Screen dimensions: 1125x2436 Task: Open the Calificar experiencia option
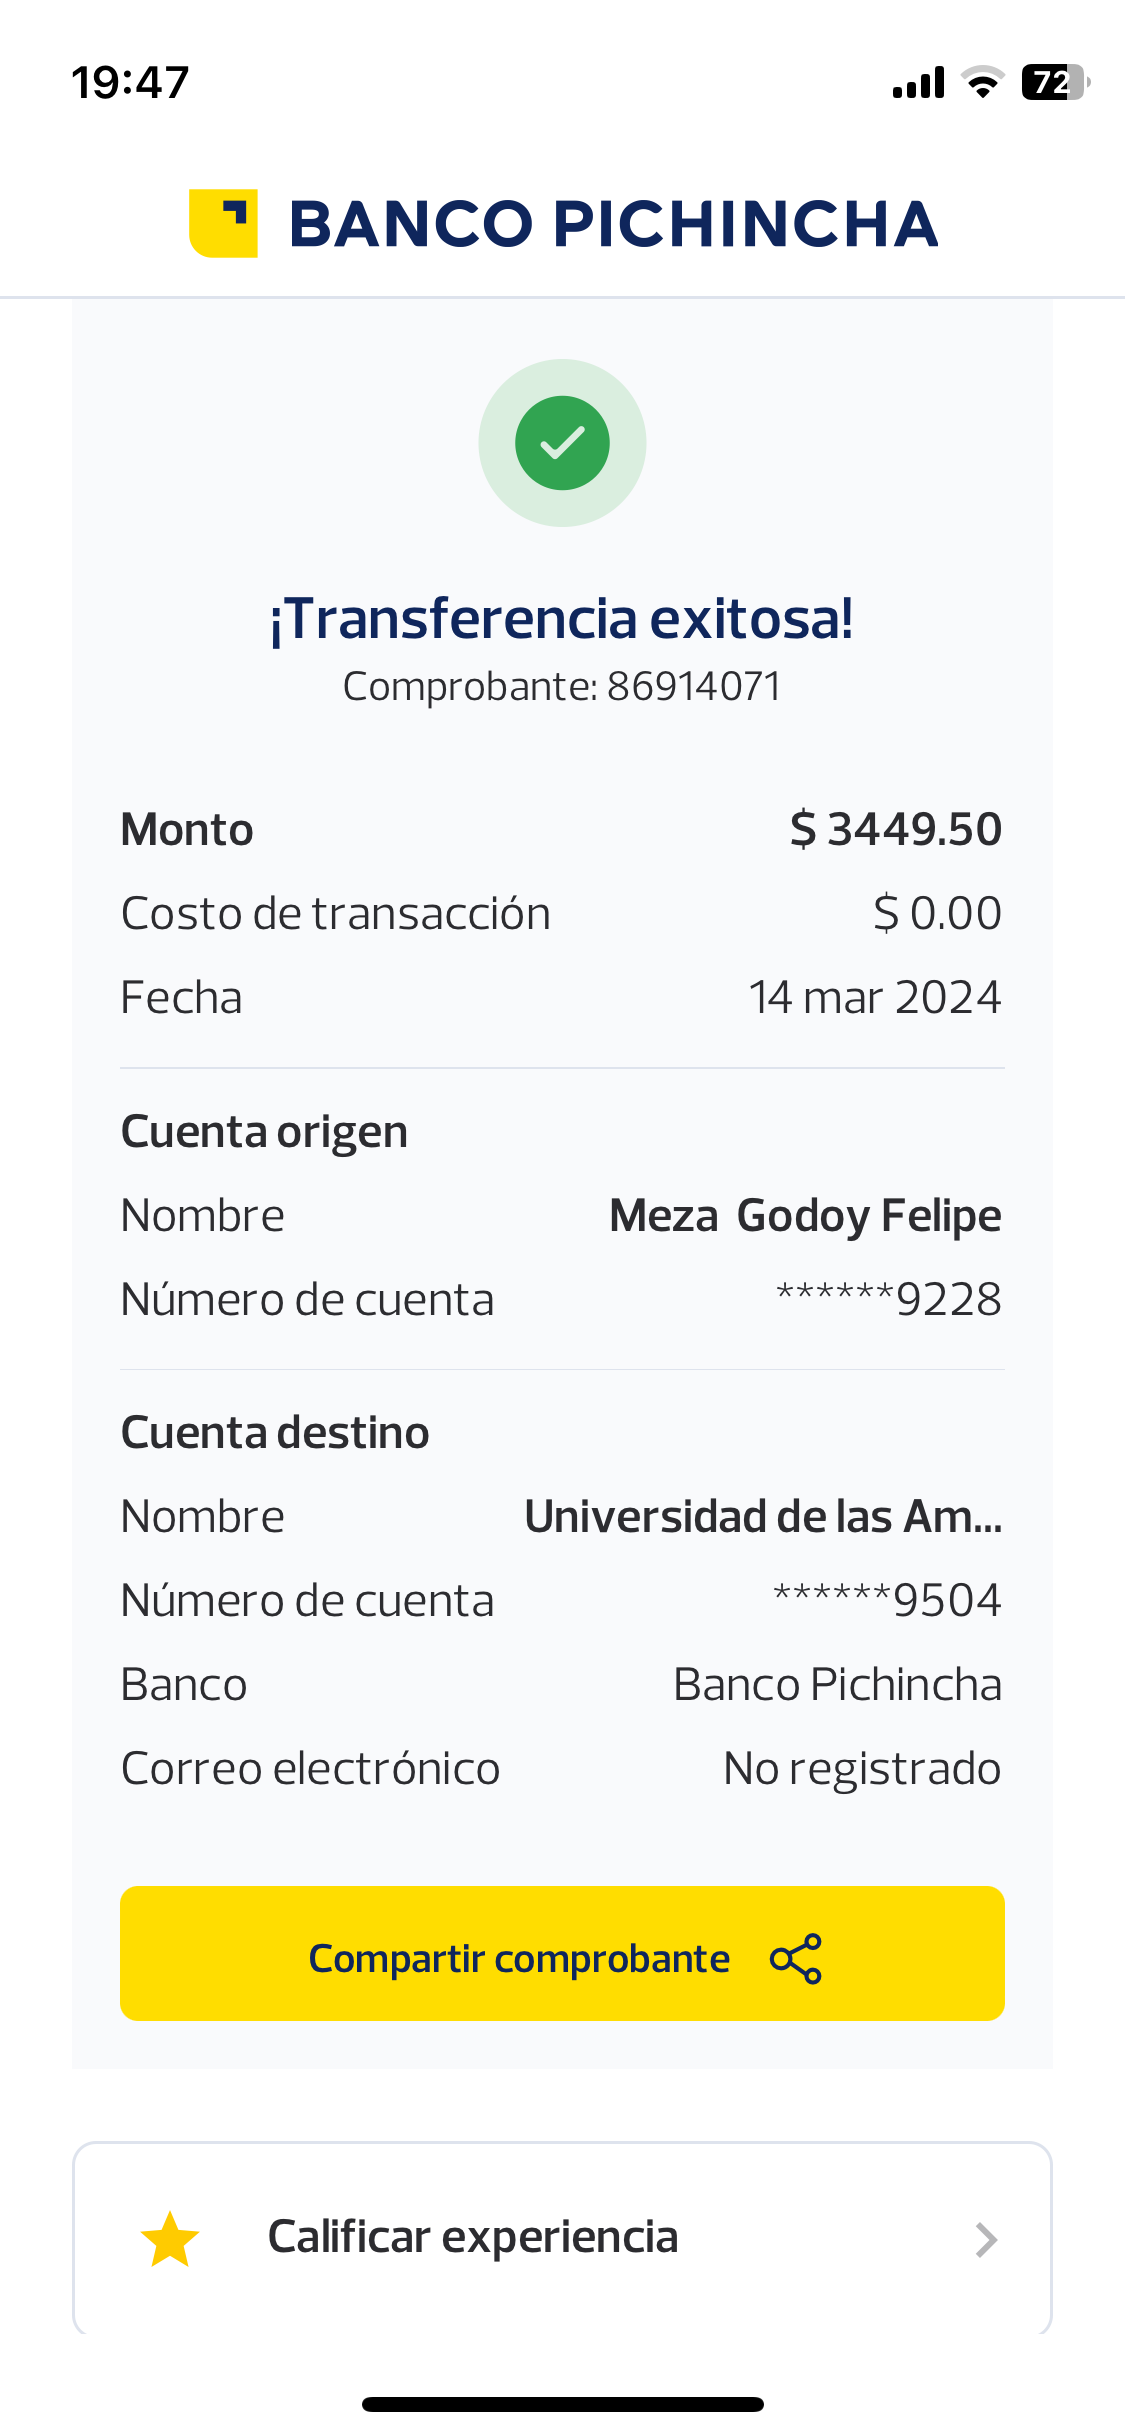[473, 2237]
